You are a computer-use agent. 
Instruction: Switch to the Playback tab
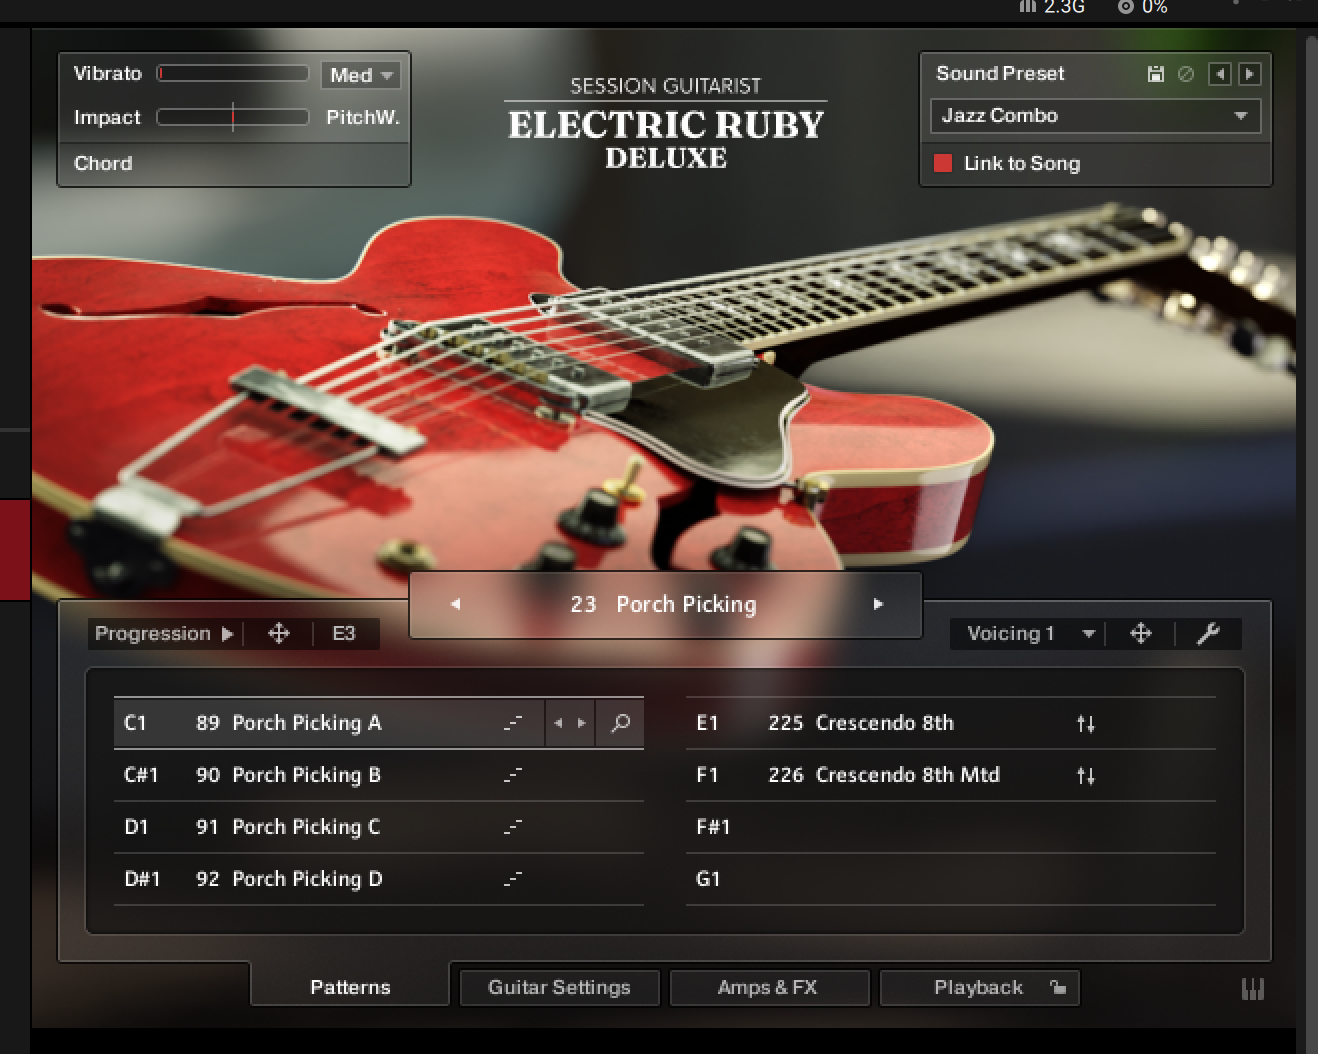click(978, 987)
